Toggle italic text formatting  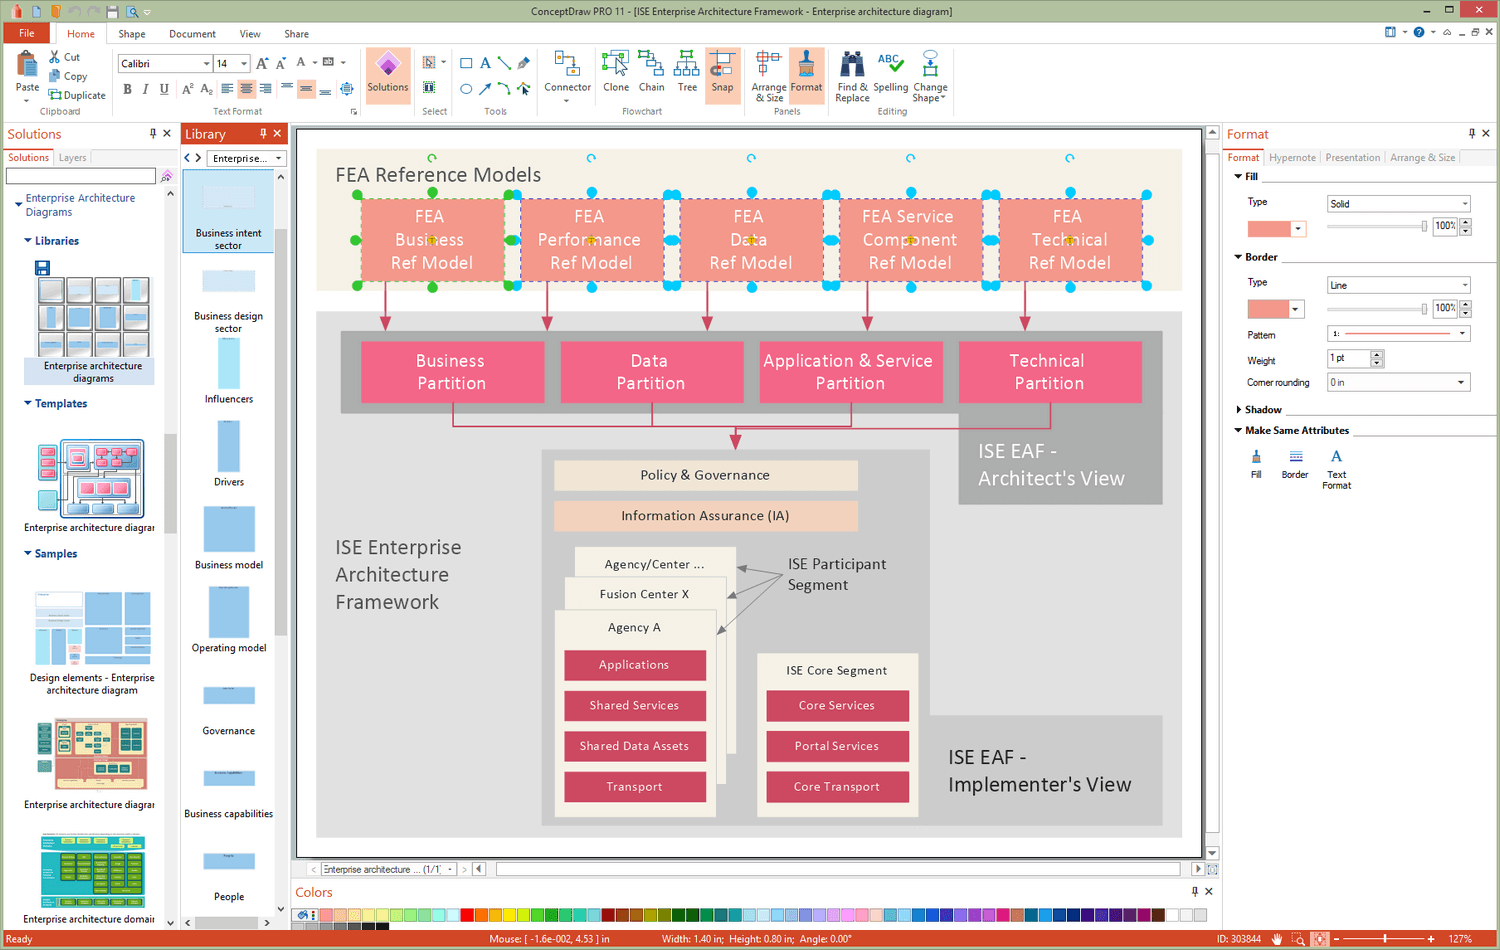click(146, 89)
